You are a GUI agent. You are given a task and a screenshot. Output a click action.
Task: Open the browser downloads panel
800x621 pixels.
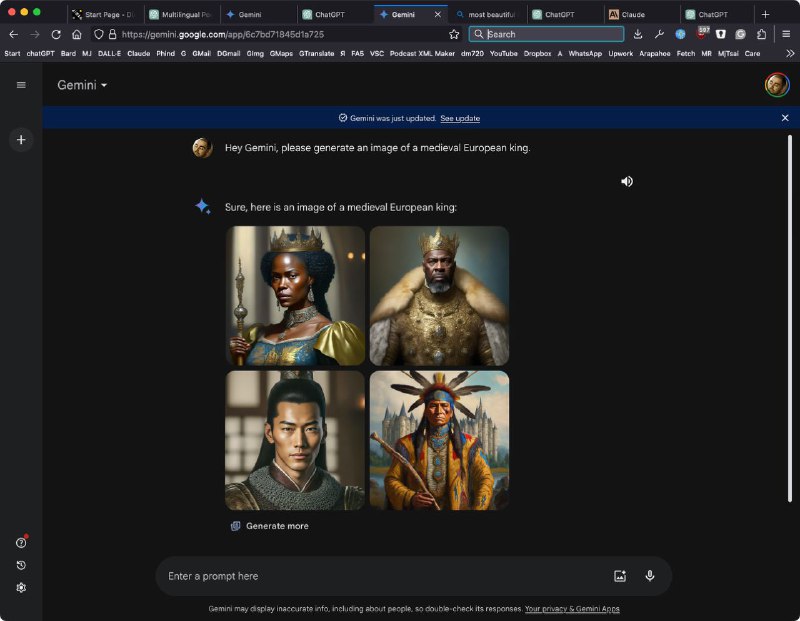click(x=638, y=34)
